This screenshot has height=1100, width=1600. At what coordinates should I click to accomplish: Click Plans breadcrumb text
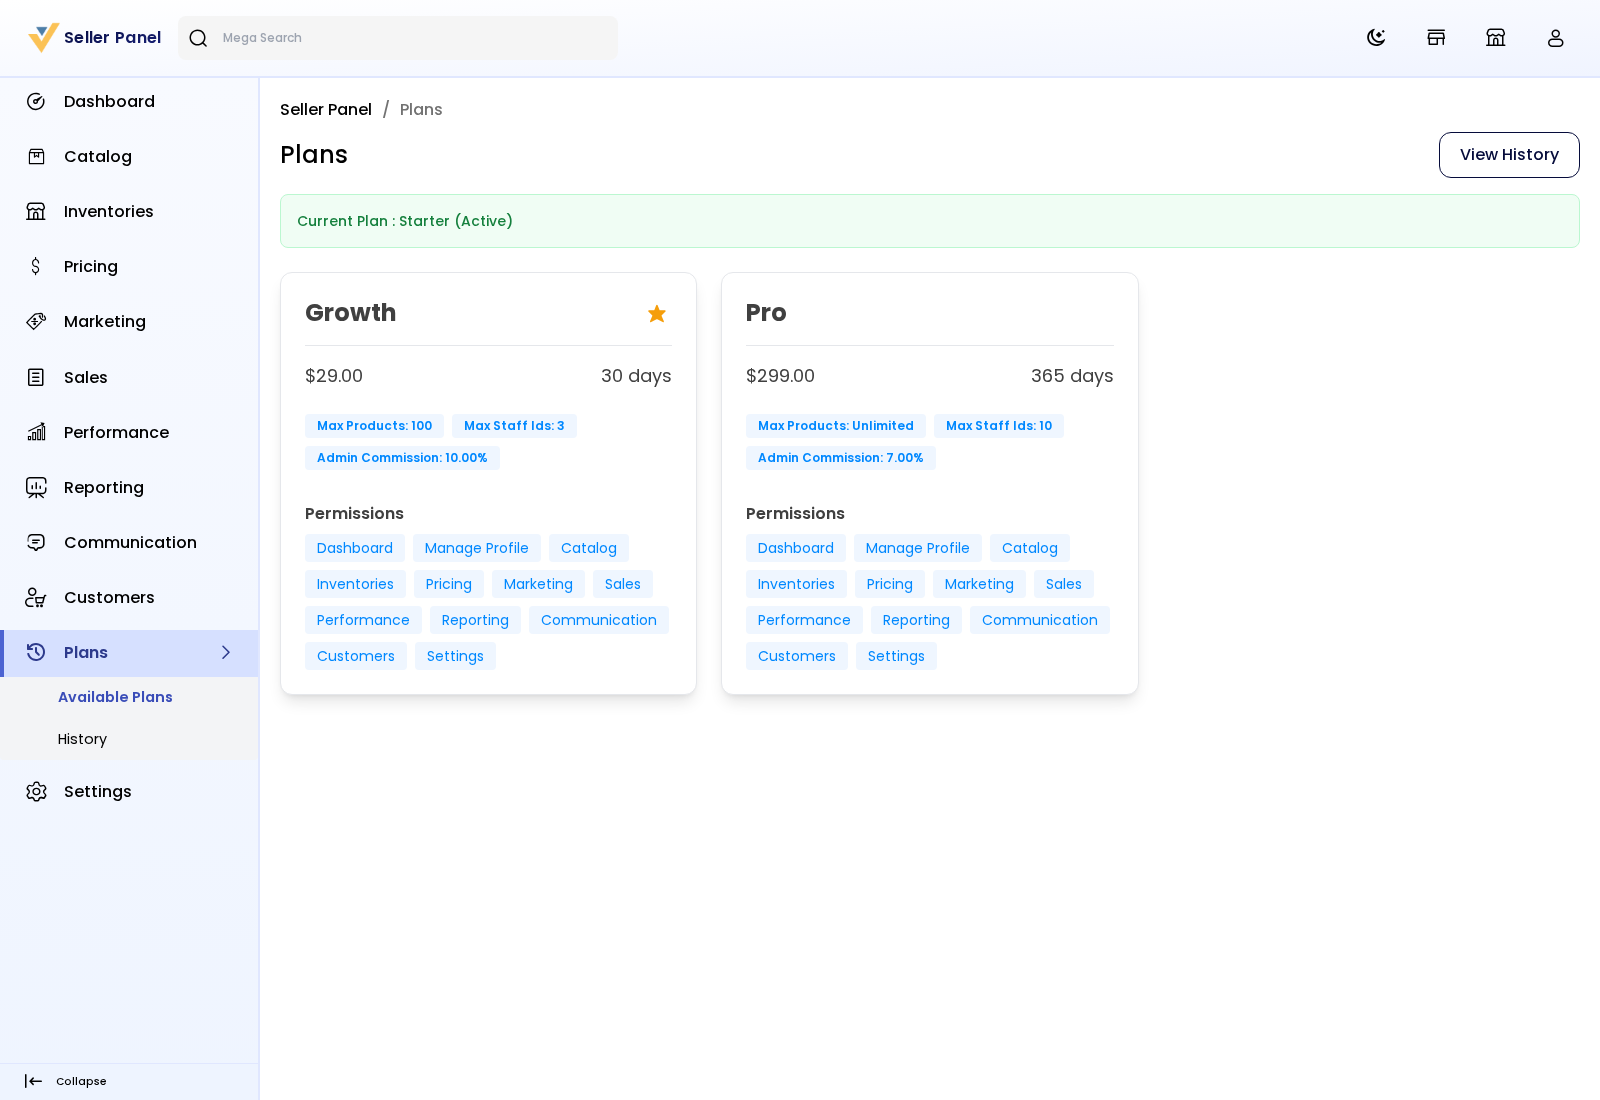pyautogui.click(x=421, y=110)
